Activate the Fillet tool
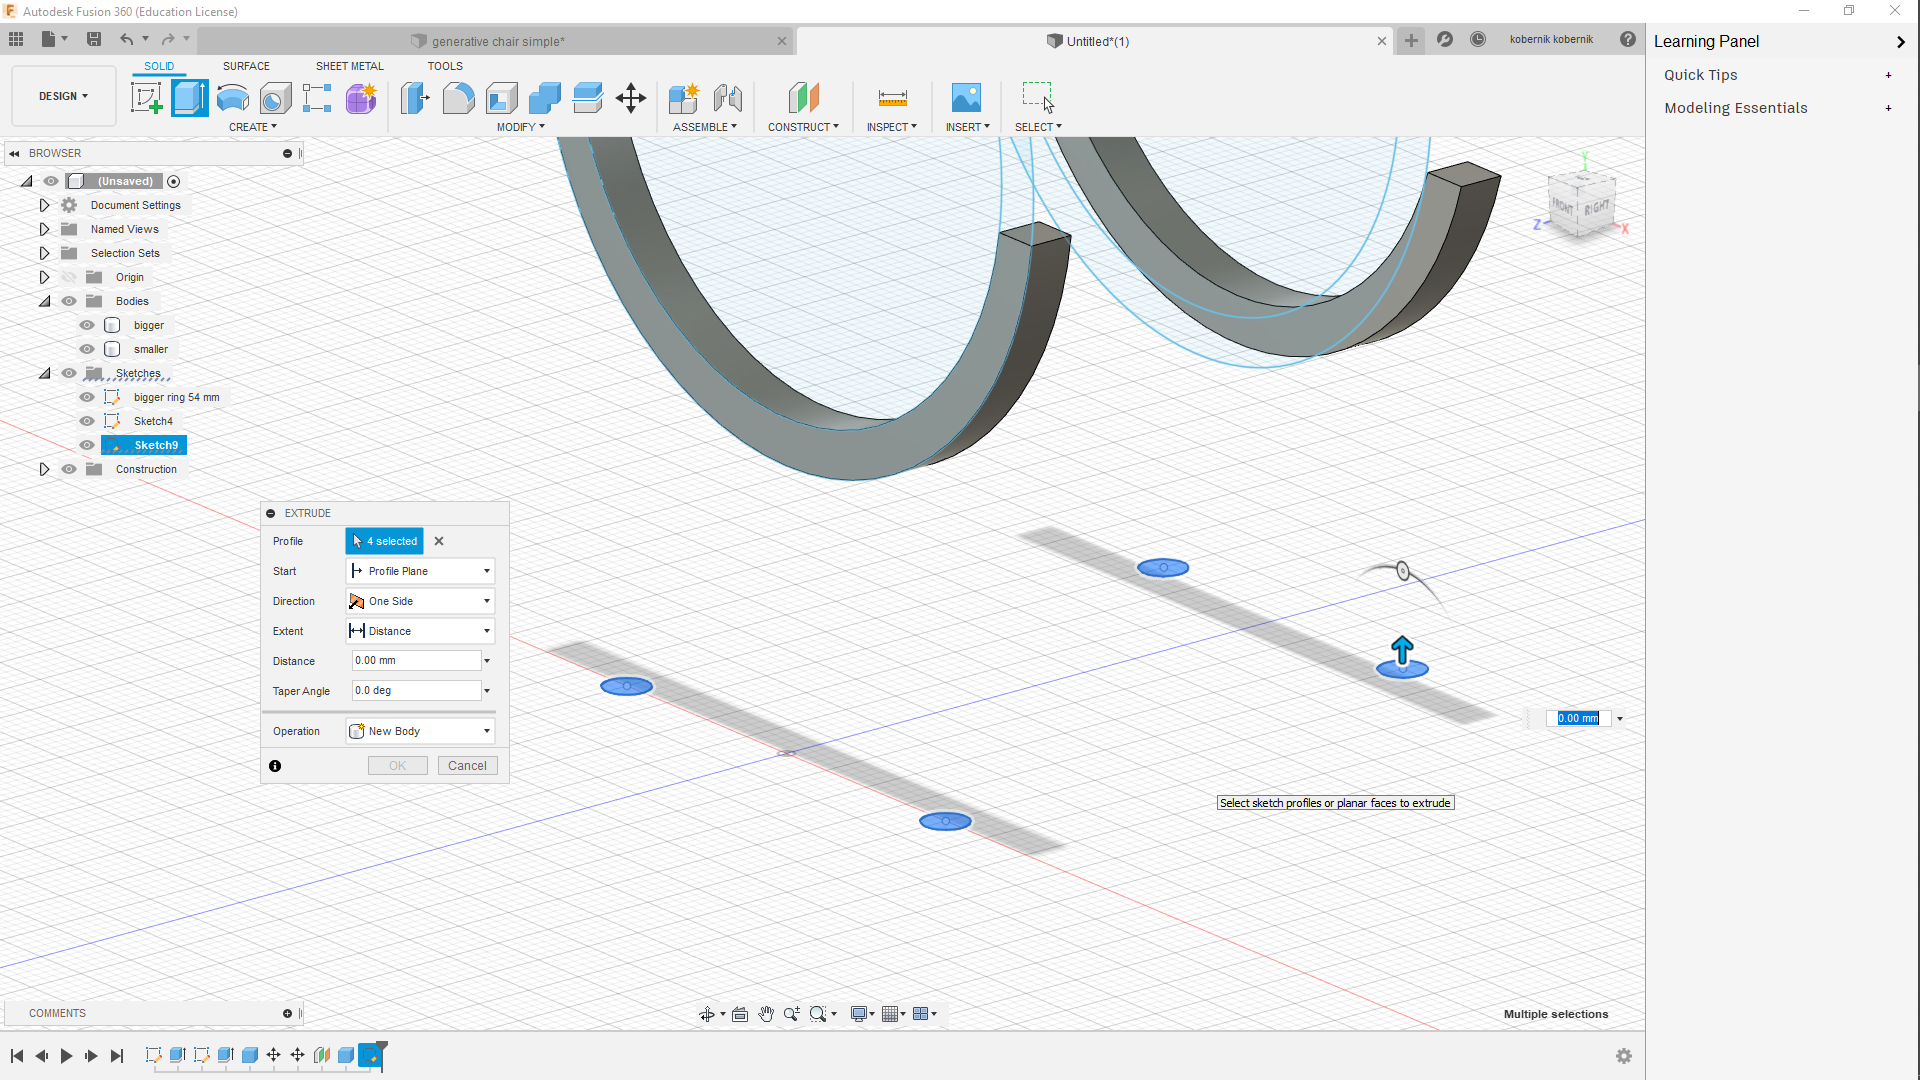The image size is (1920, 1080). [x=458, y=97]
